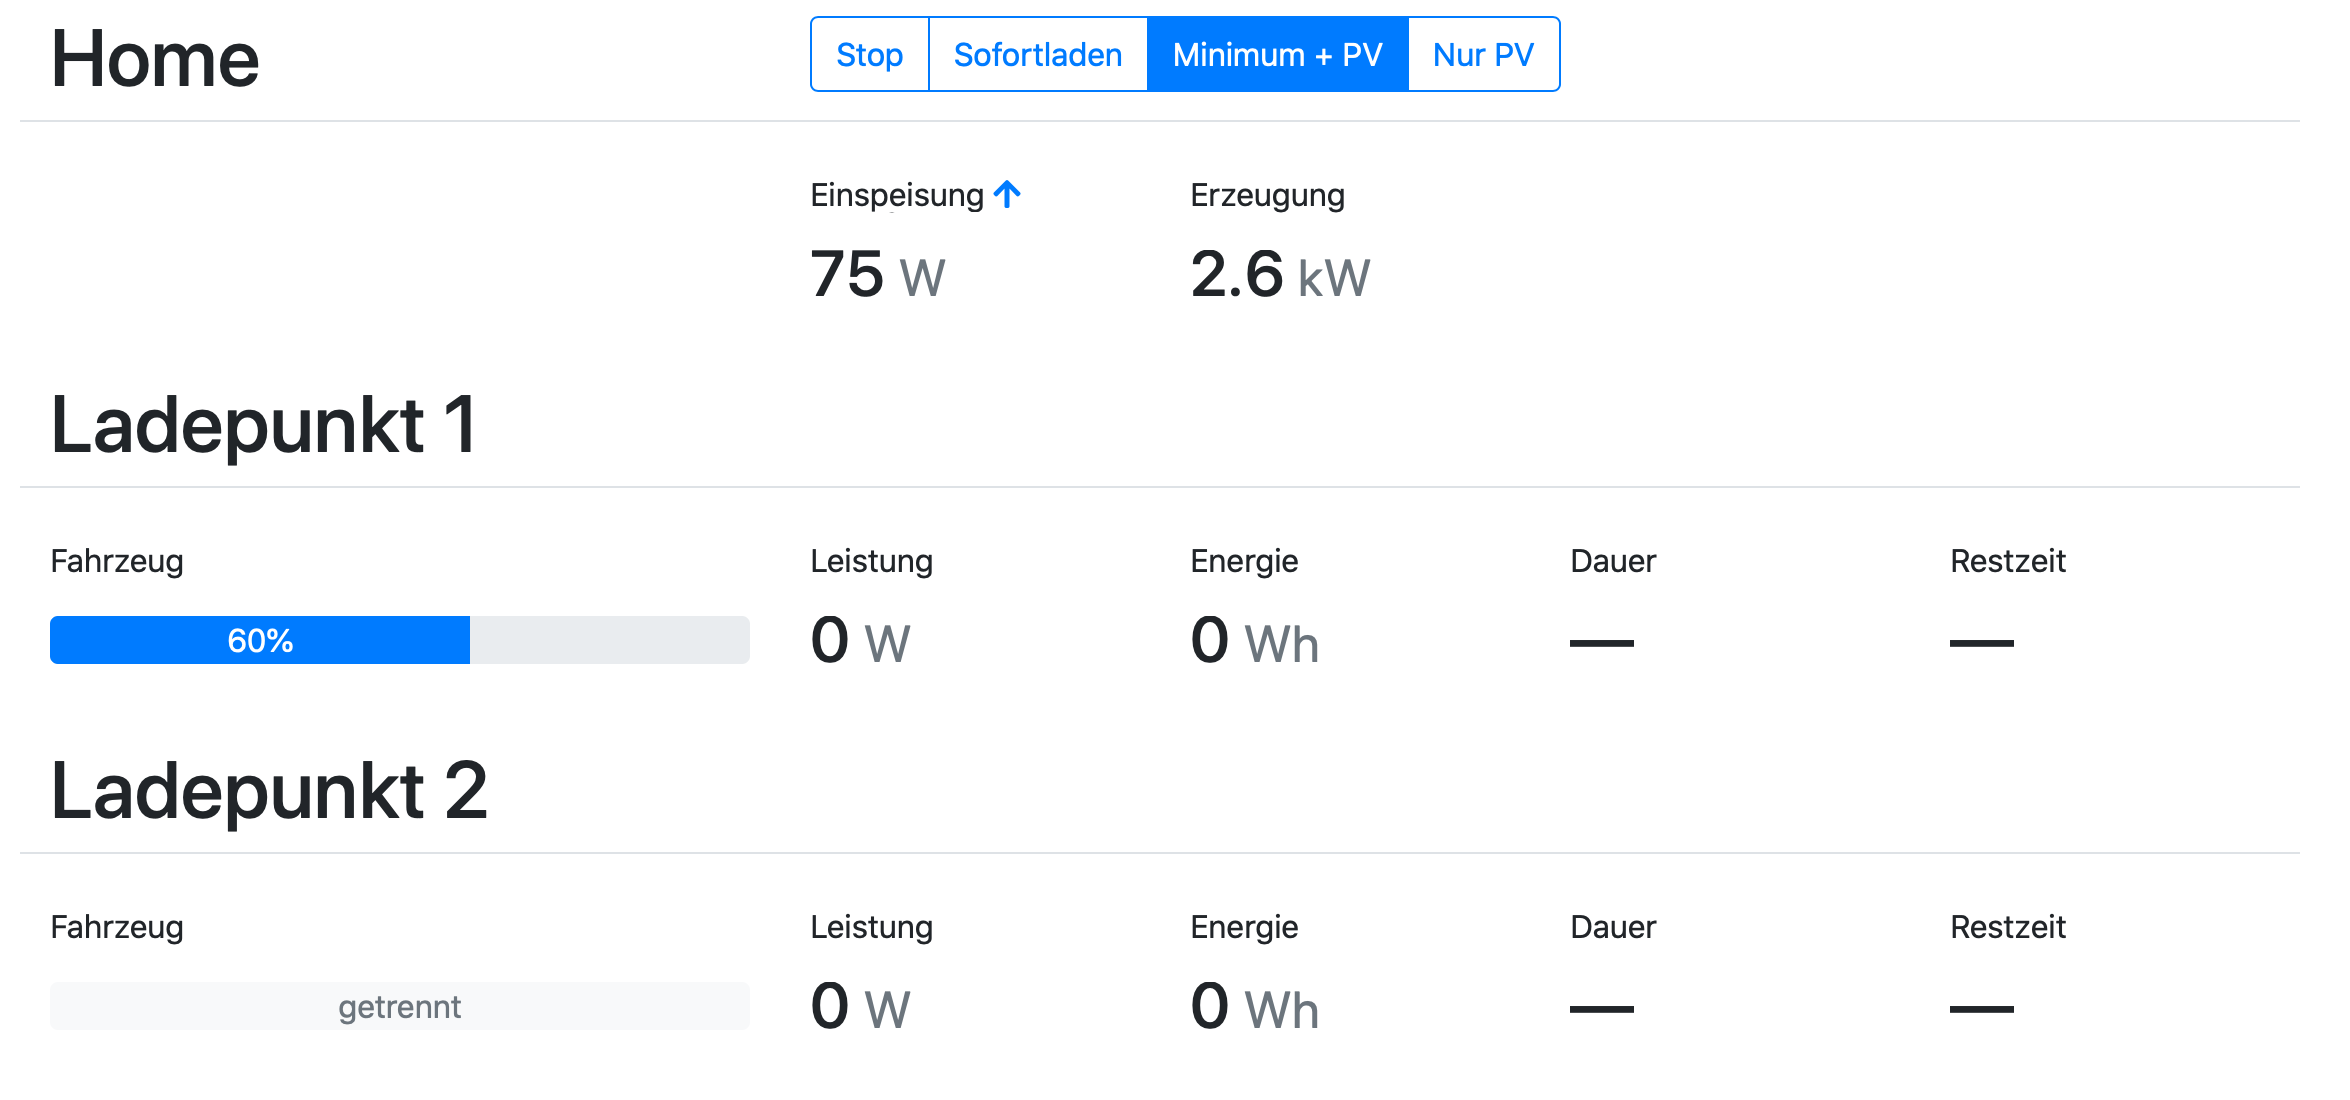
Task: Click the Leistung value of Ladepunkt 2
Action: (x=860, y=1006)
